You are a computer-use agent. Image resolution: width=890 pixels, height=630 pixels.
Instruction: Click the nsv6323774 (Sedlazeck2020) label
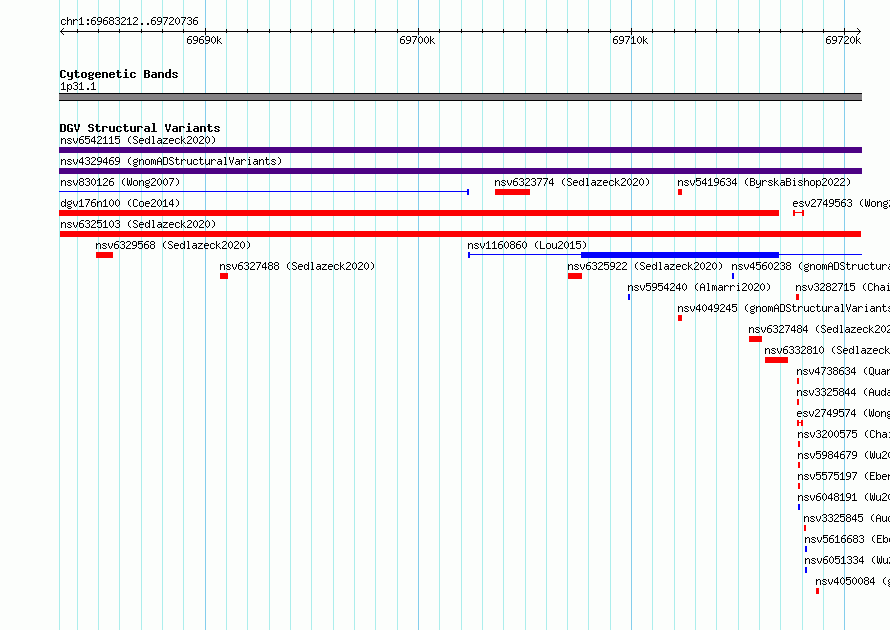[x=572, y=182]
